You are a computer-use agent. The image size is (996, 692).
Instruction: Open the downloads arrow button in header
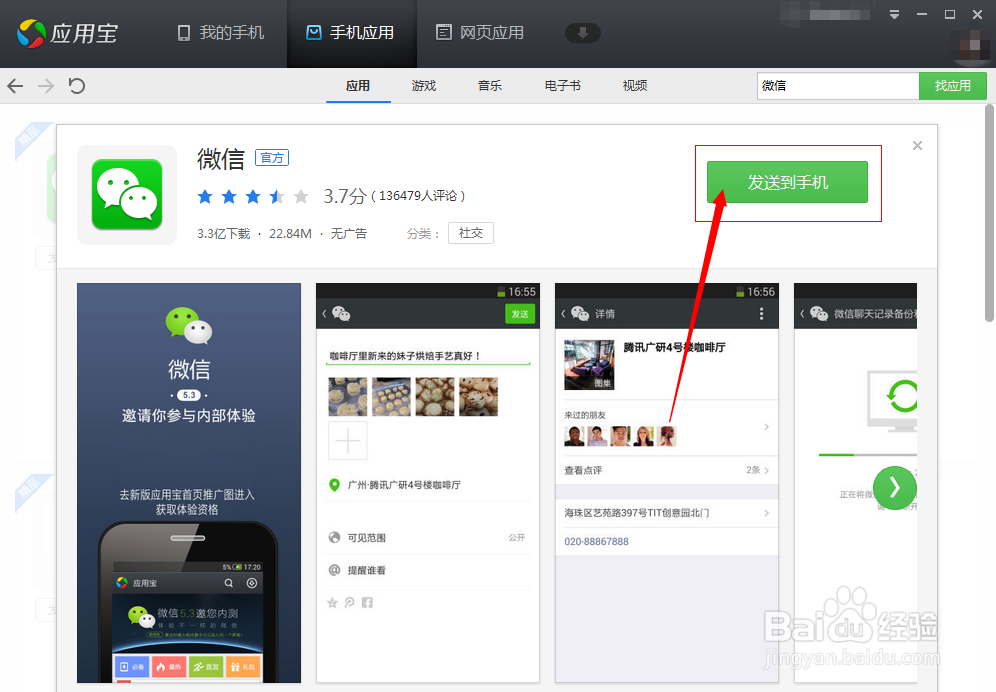point(582,32)
